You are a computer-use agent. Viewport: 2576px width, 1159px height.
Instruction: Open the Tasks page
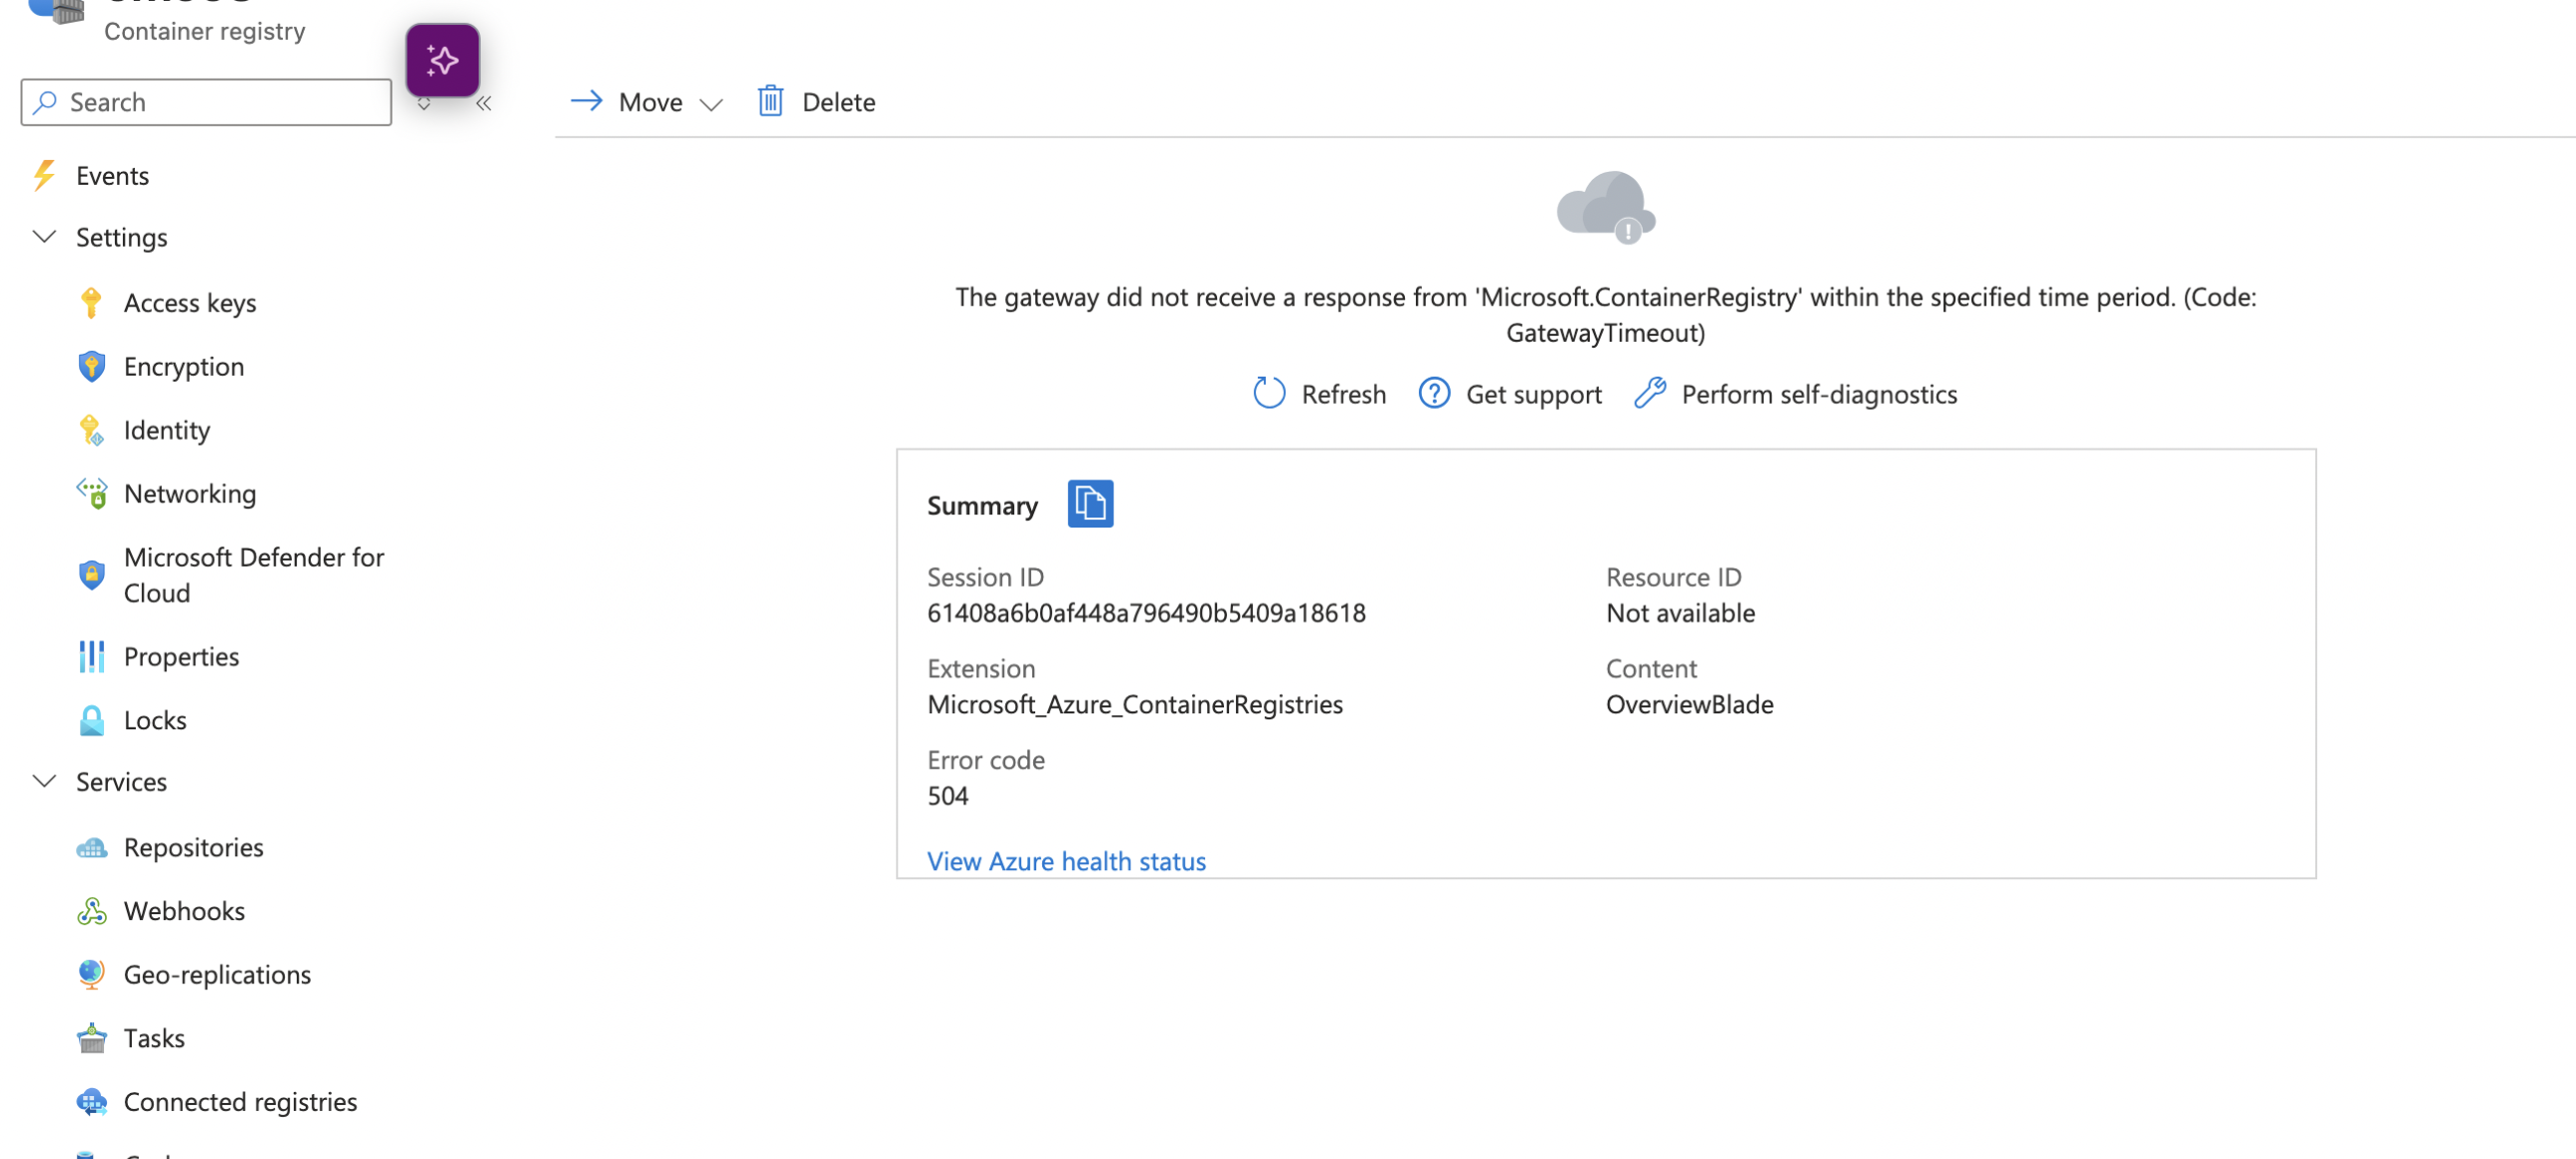click(x=154, y=1037)
